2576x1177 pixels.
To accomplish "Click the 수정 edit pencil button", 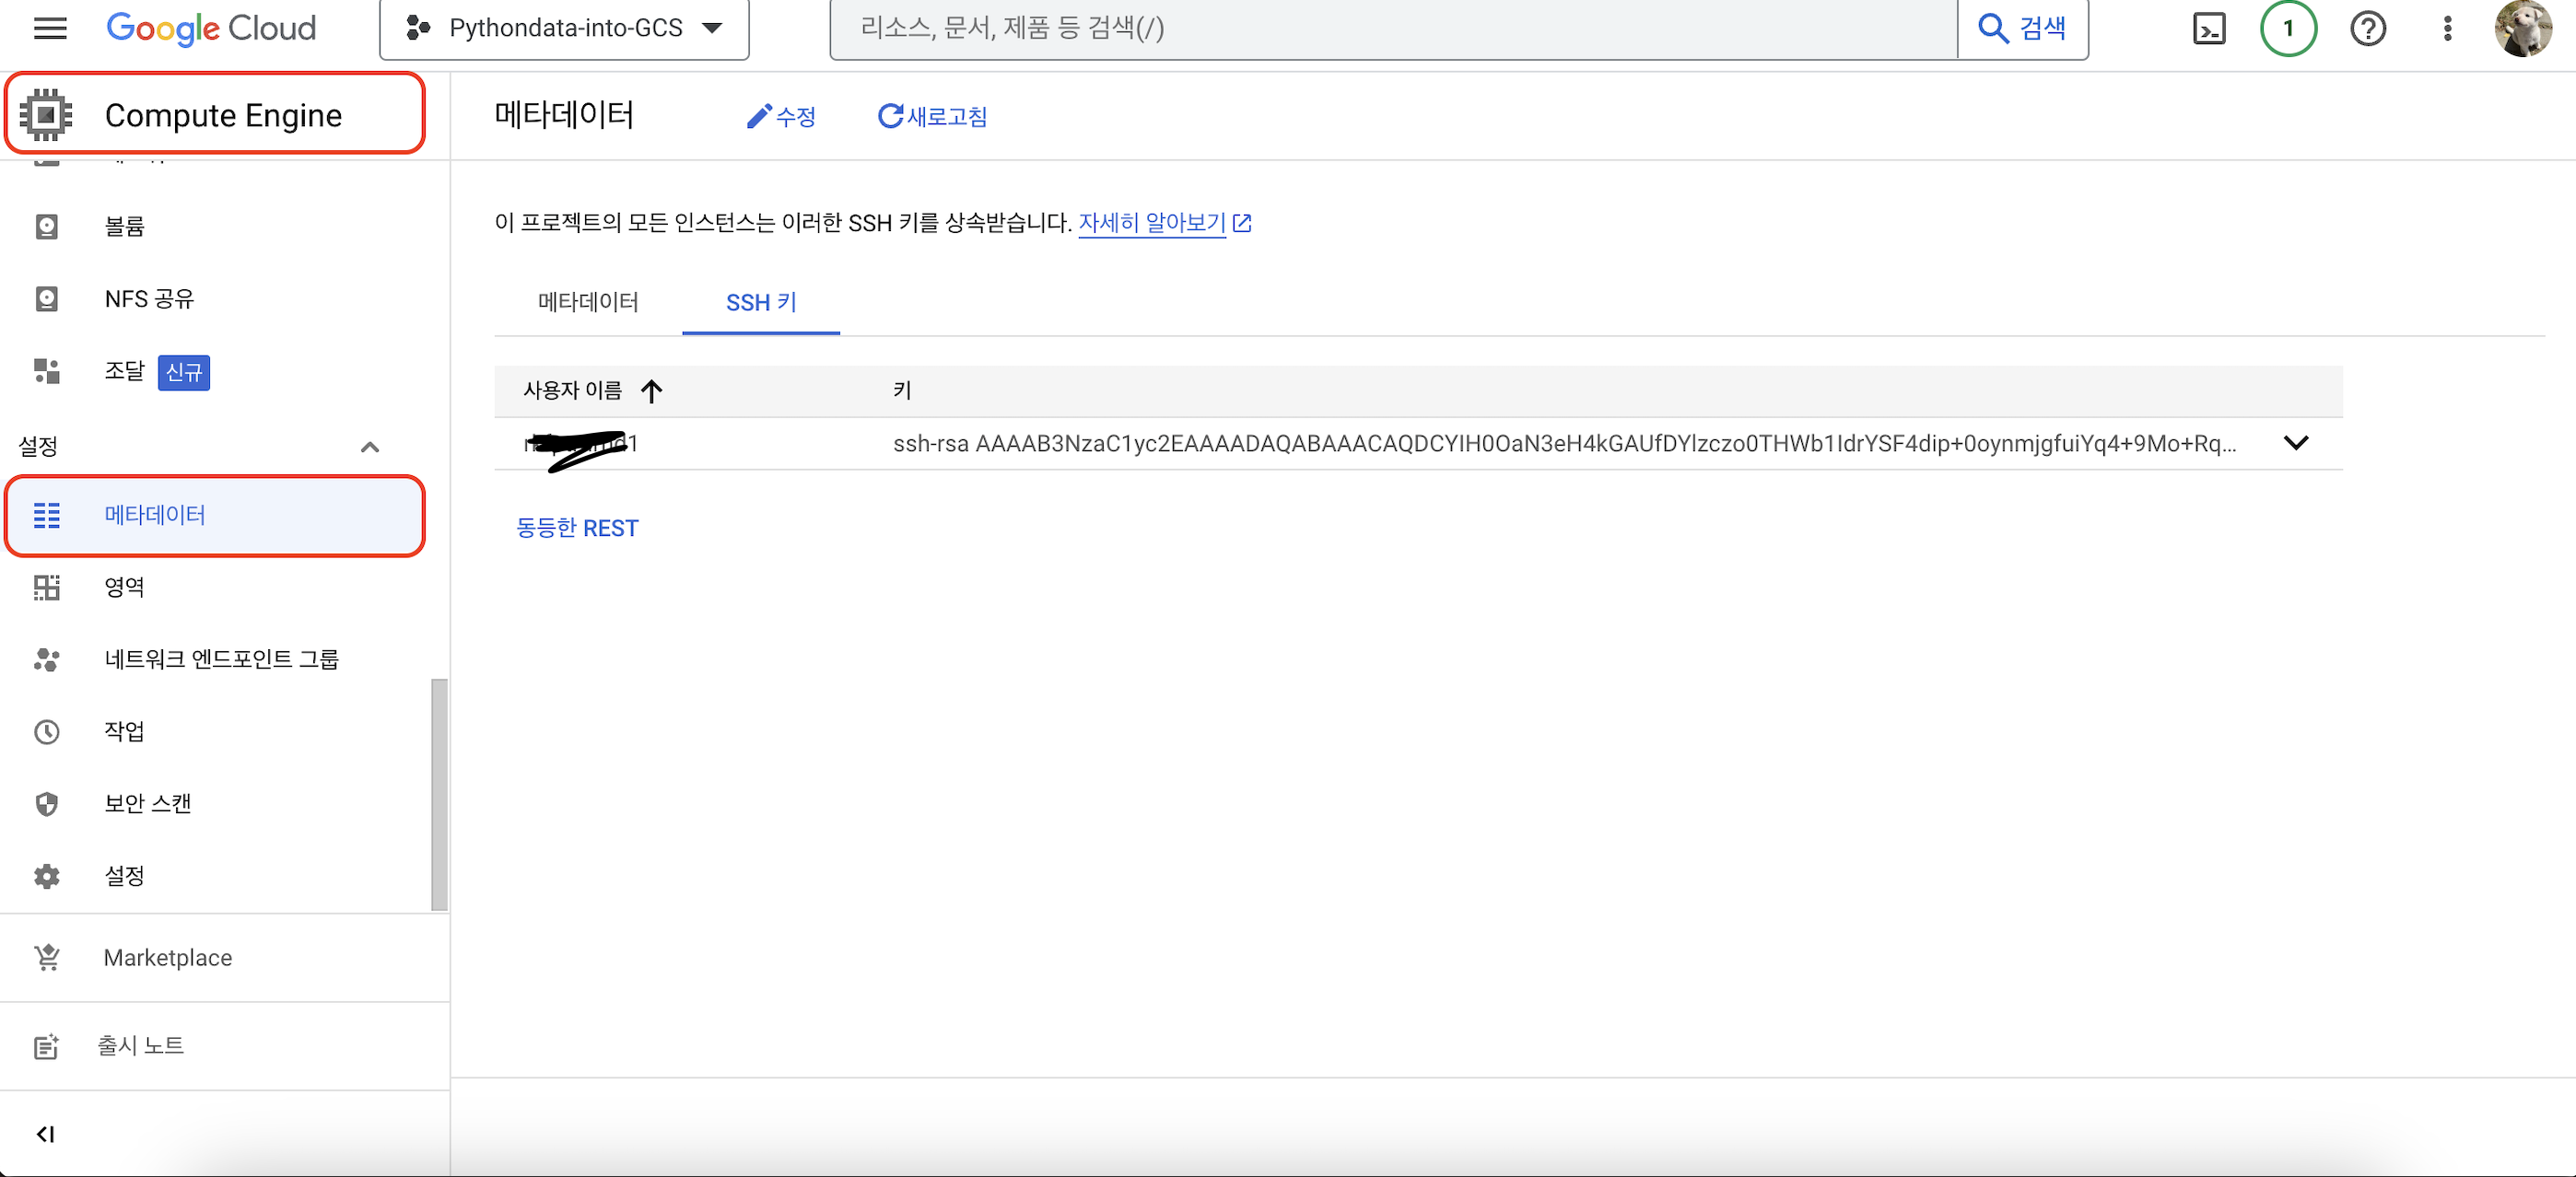I will pos(781,117).
